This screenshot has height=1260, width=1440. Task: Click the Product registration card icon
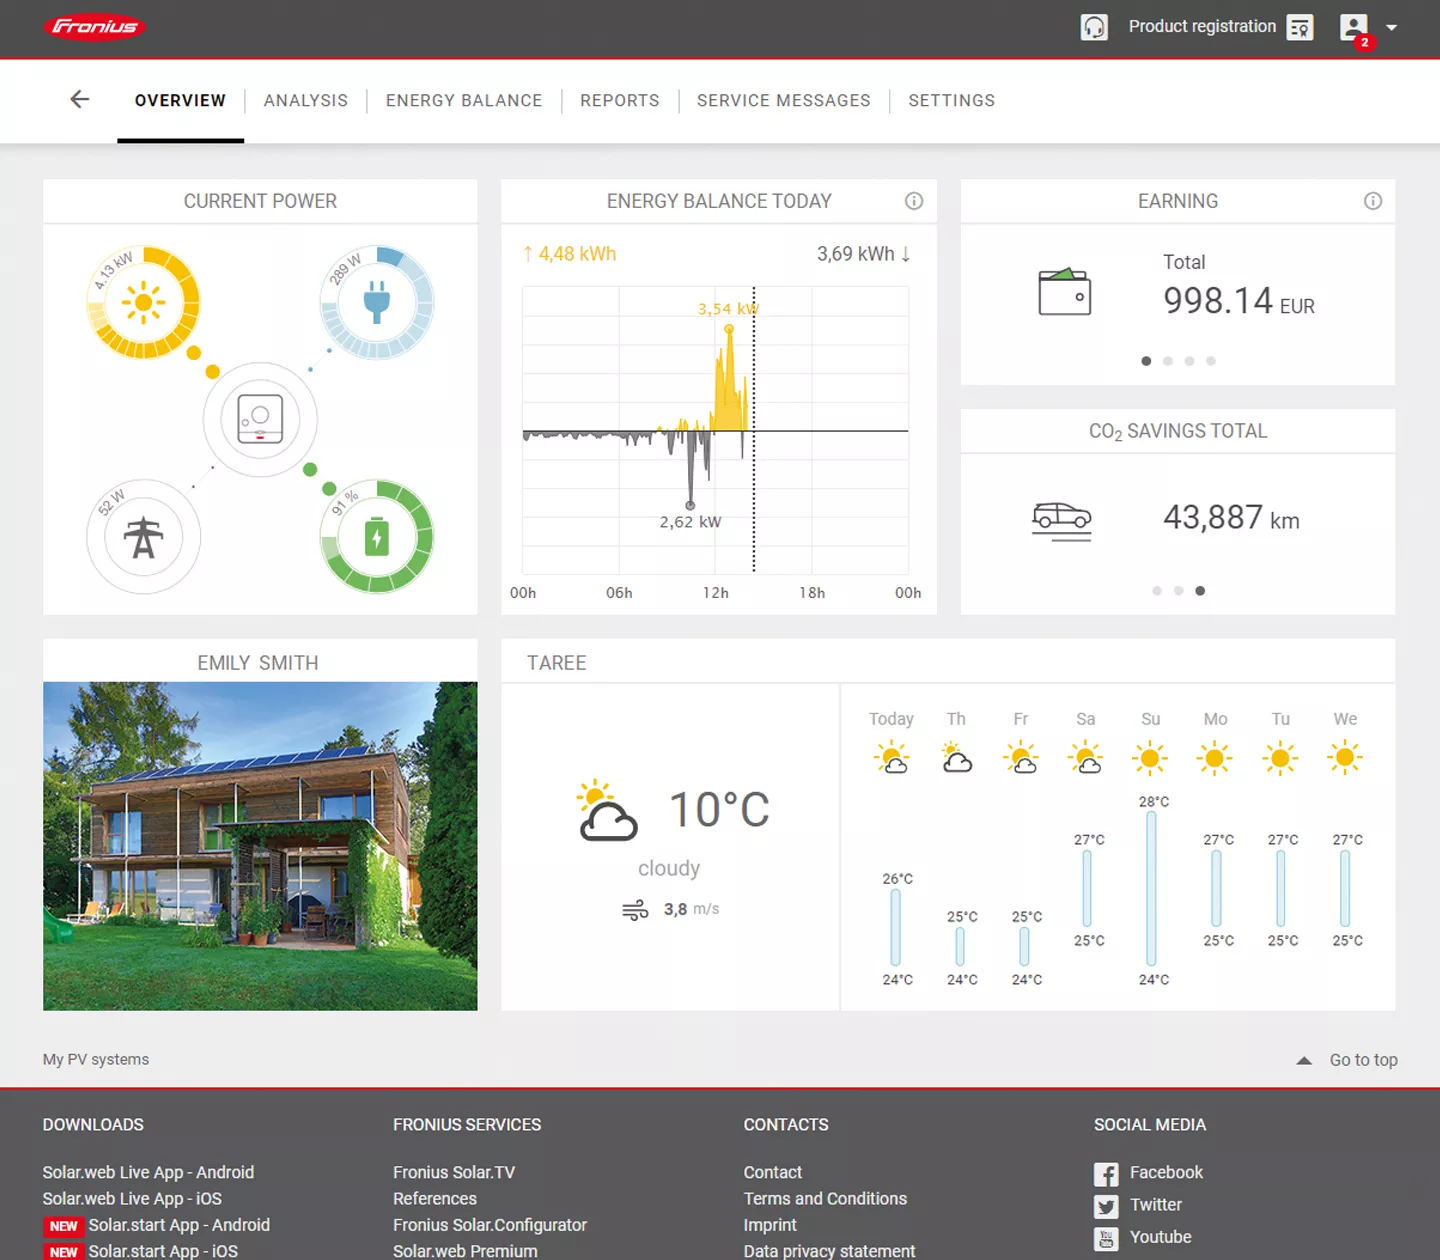(1299, 27)
